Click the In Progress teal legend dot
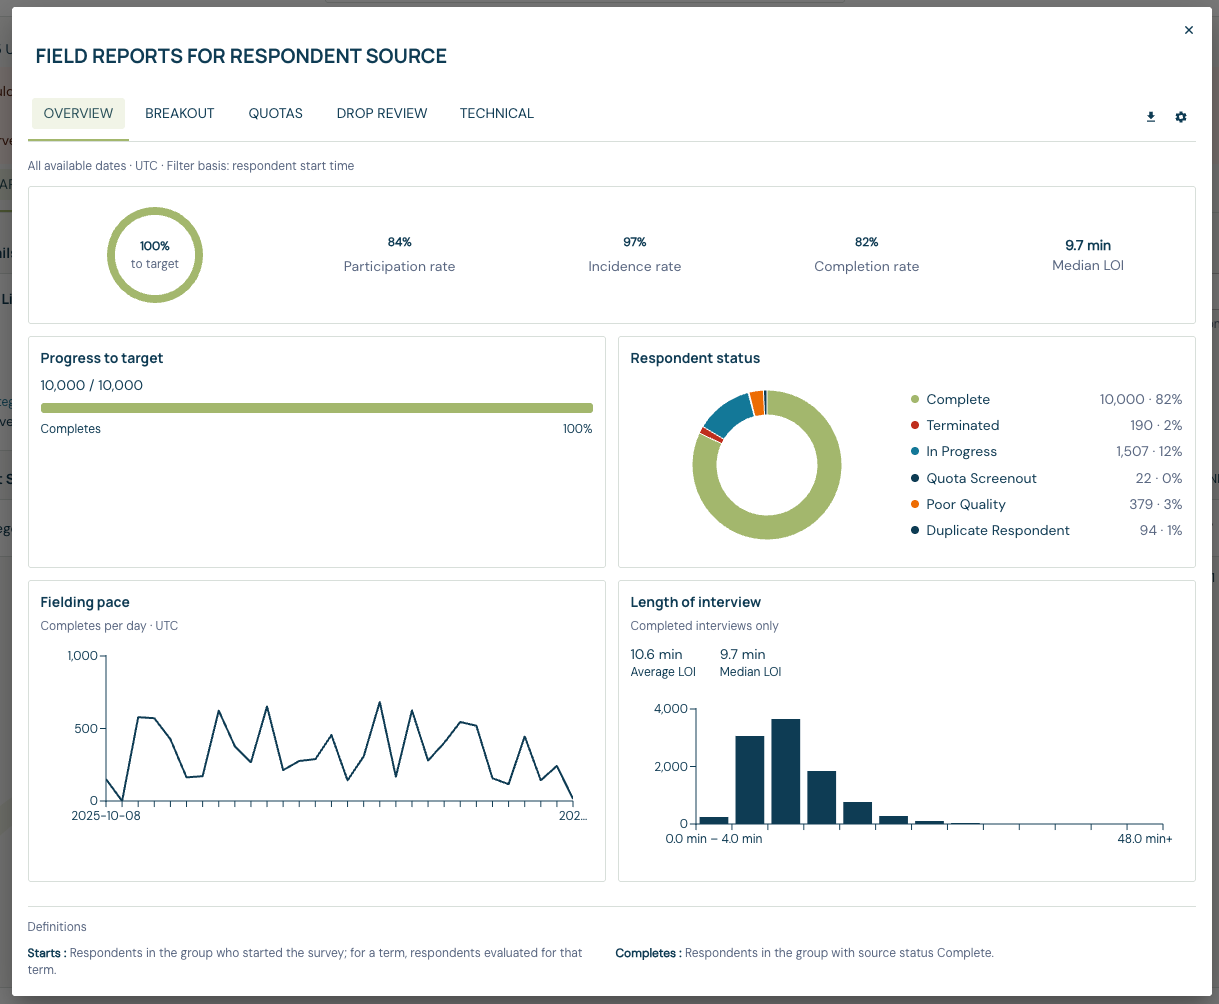 (x=915, y=451)
